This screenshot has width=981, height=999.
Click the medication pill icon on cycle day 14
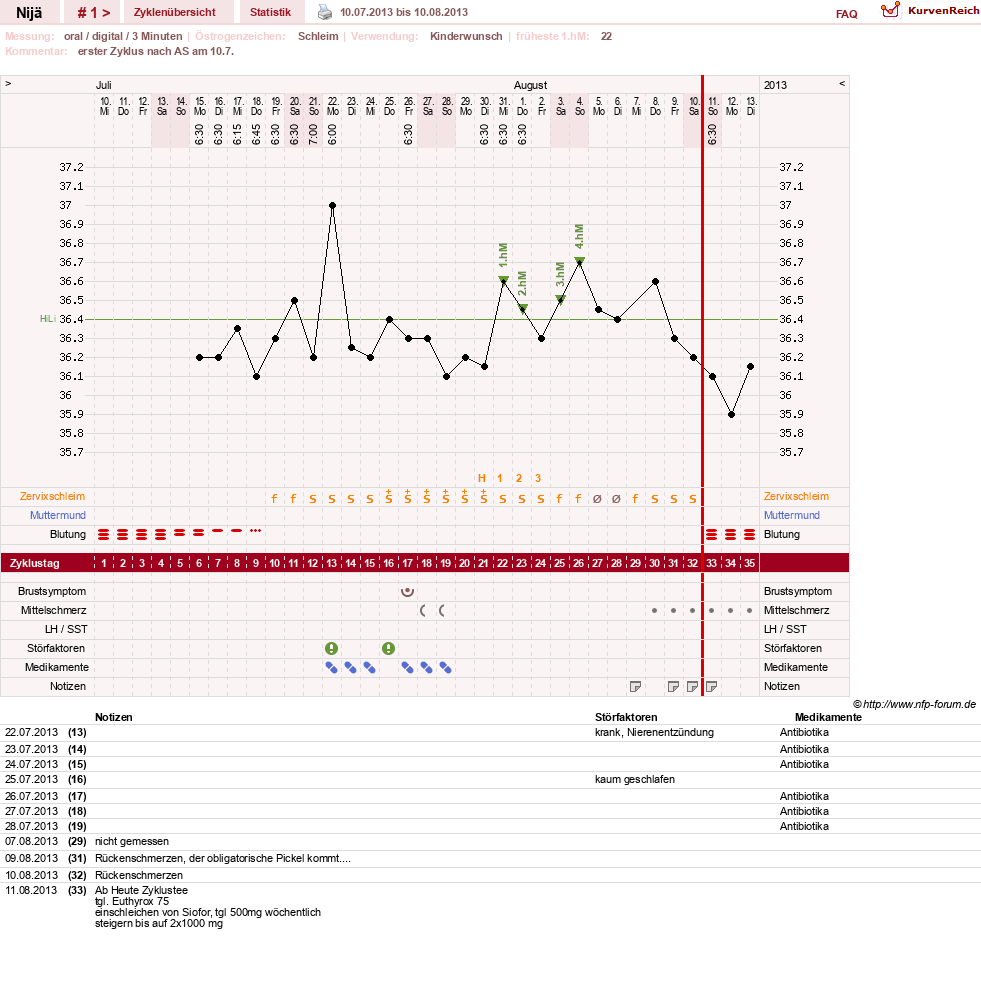point(350,668)
